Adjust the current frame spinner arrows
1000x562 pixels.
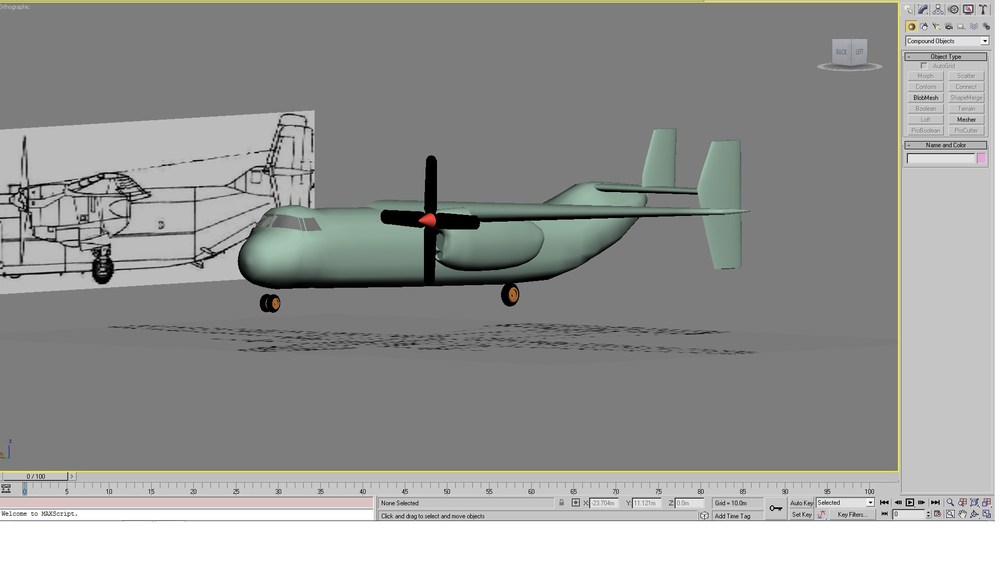coord(929,514)
